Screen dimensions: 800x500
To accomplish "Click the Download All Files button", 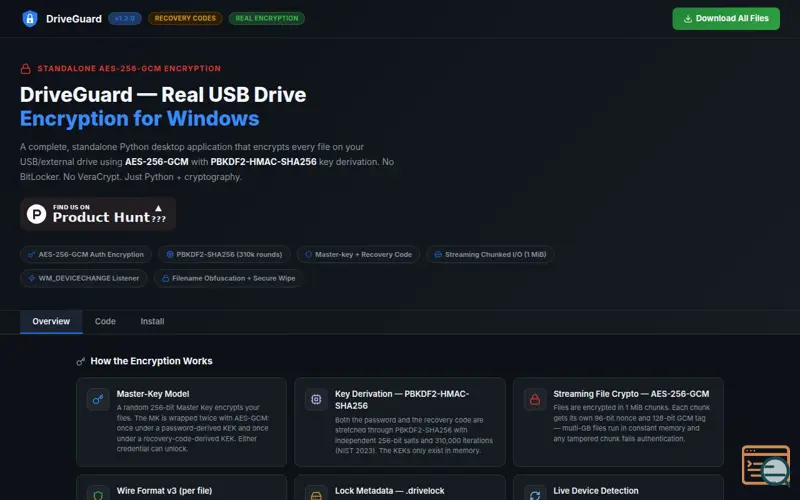I will [726, 18].
